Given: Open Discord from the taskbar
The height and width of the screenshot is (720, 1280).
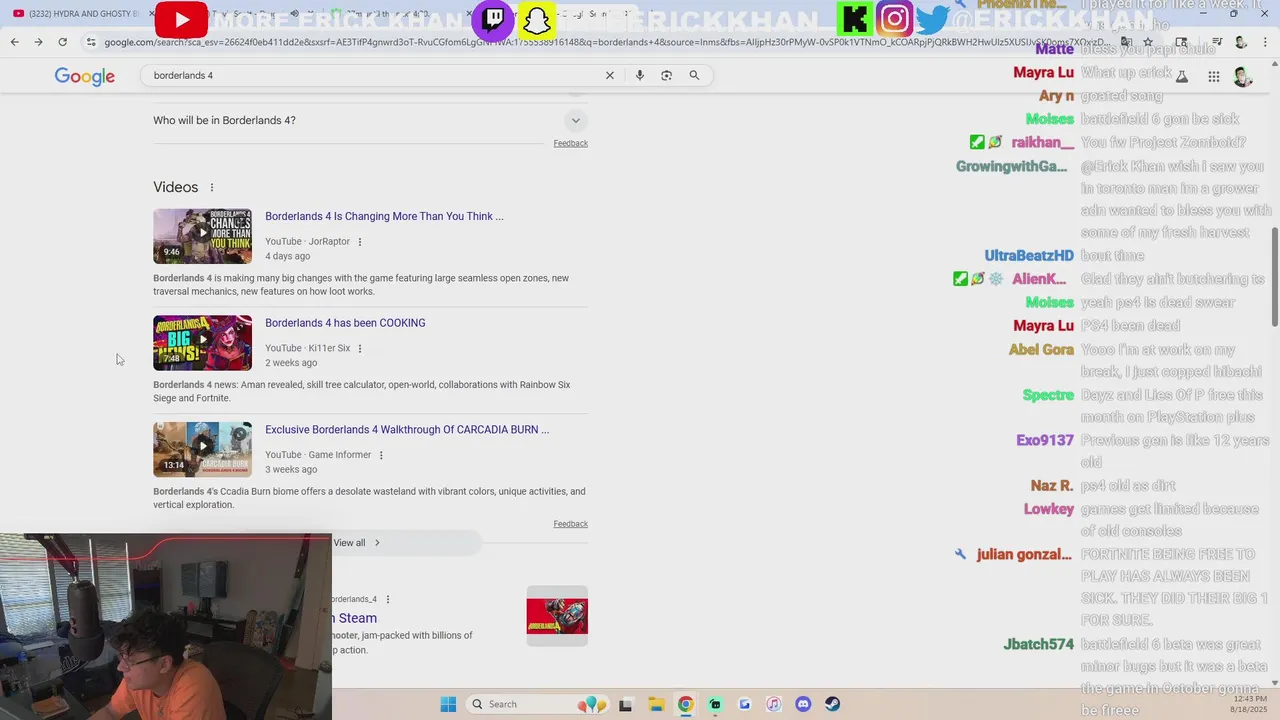Looking at the screenshot, I should pos(803,704).
